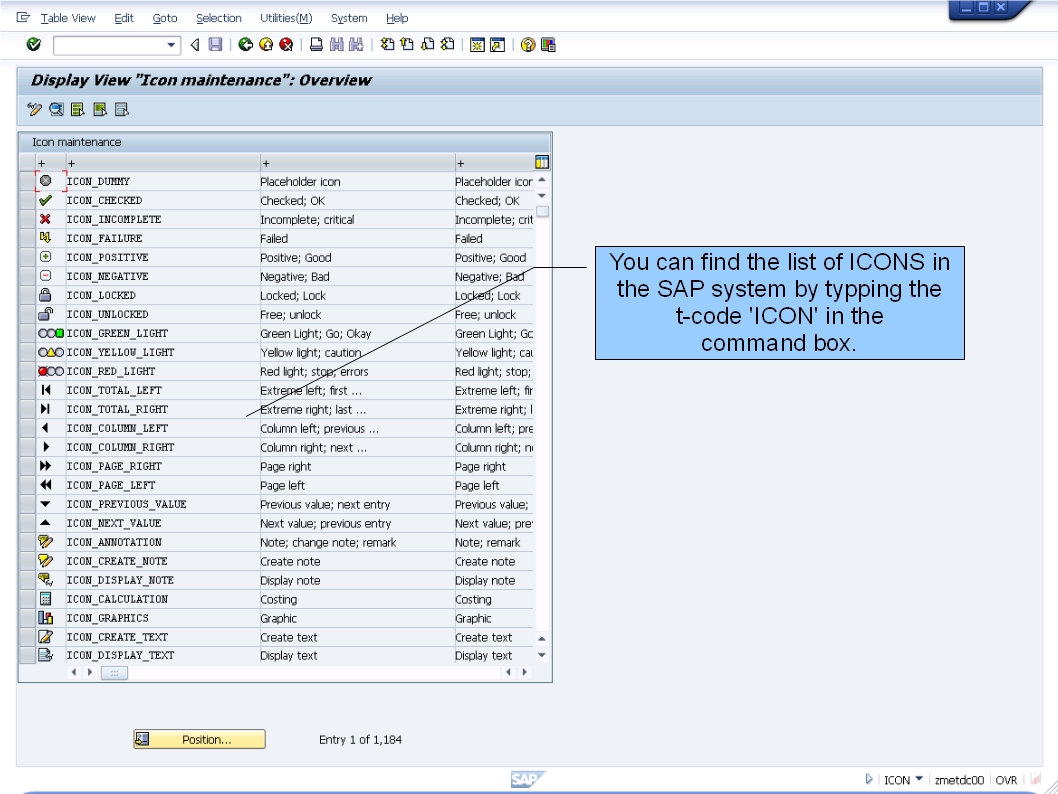The width and height of the screenshot is (1058, 794).
Task: Click the green Enter checkmark icon
Action: (x=33, y=44)
